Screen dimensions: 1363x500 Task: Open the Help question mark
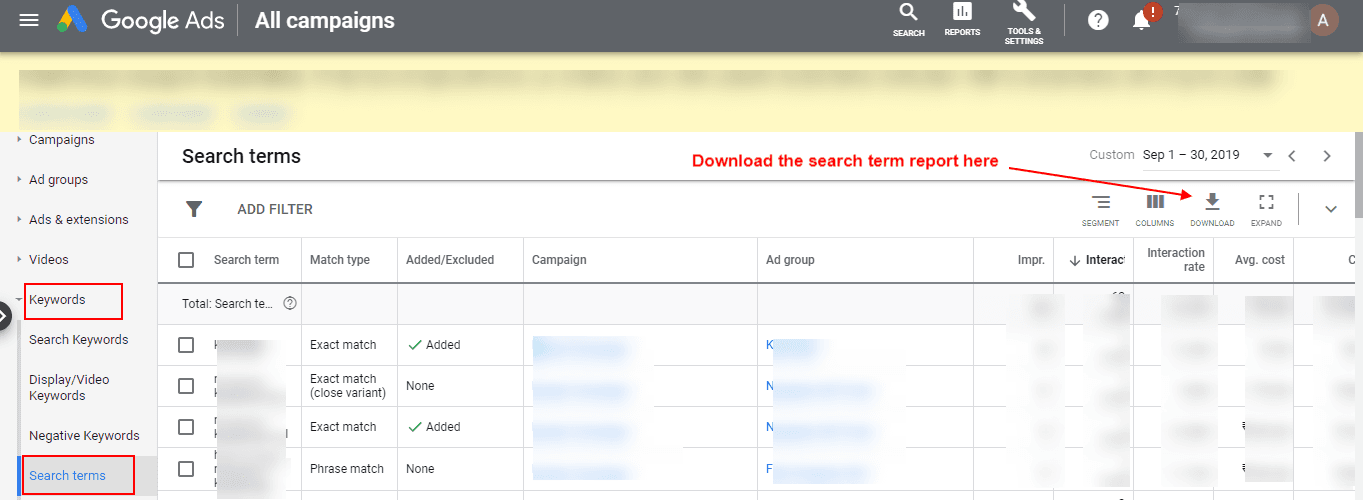pyautogui.click(x=1098, y=20)
